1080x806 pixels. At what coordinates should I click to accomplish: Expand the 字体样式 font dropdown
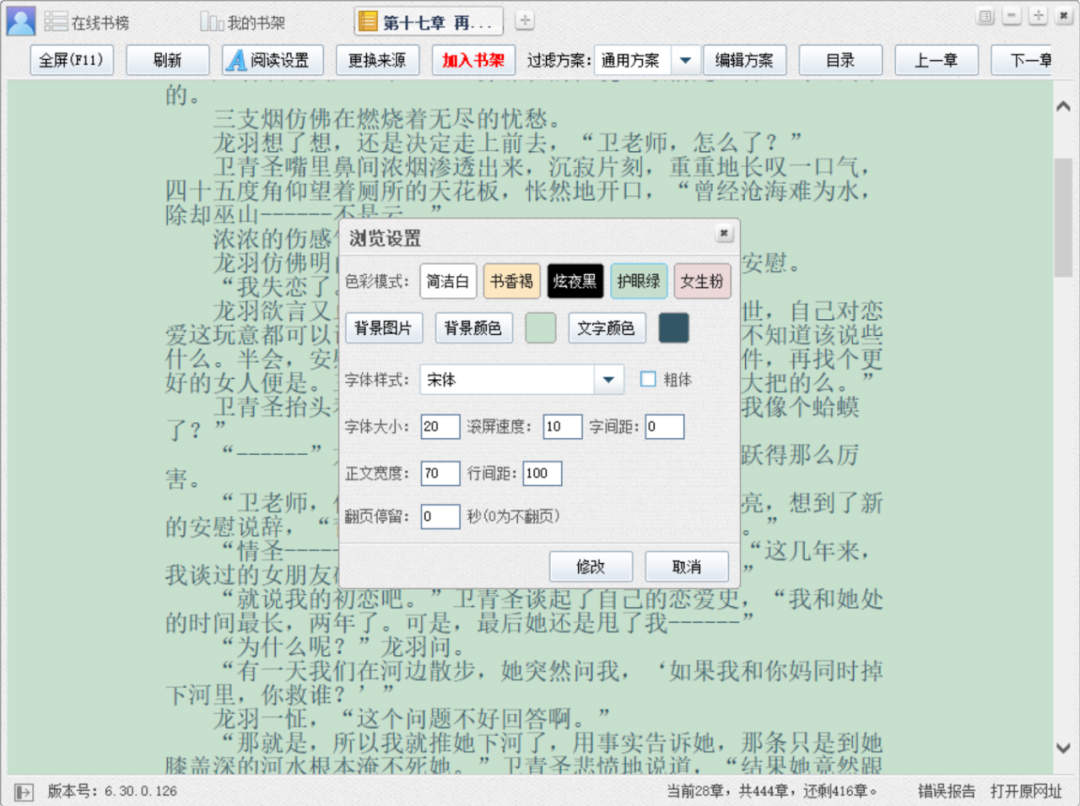608,380
